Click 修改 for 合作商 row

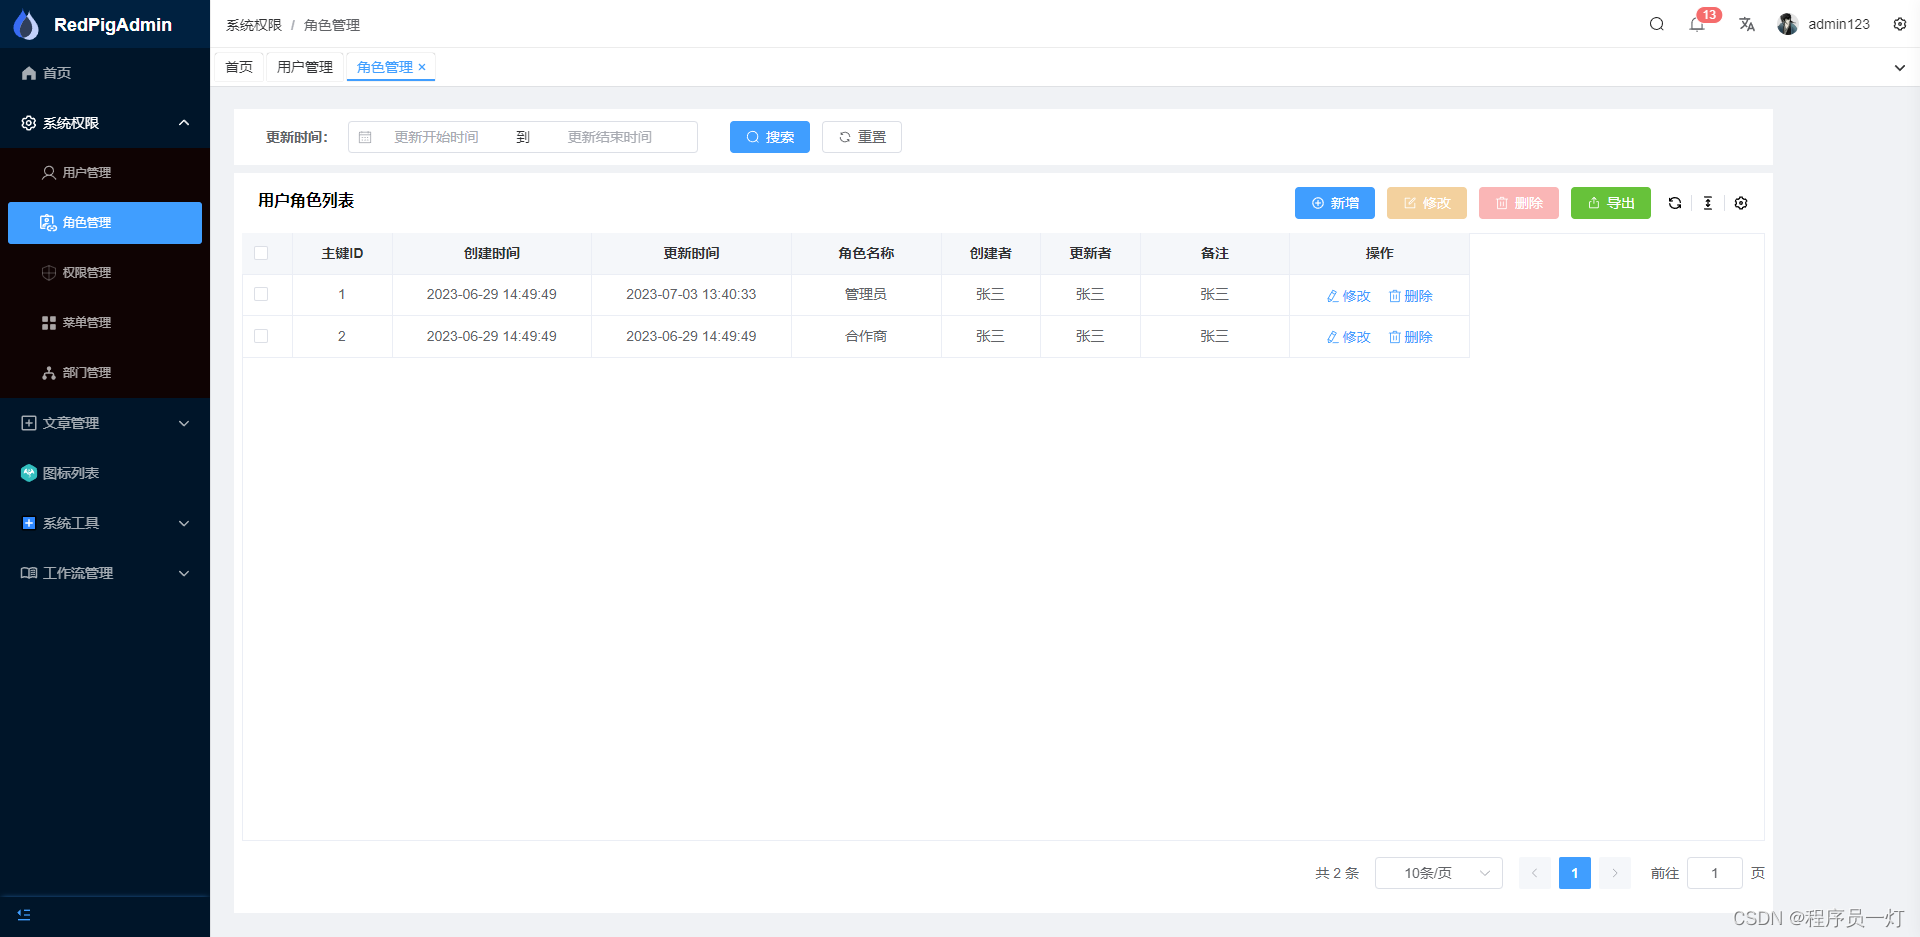pyautogui.click(x=1348, y=337)
